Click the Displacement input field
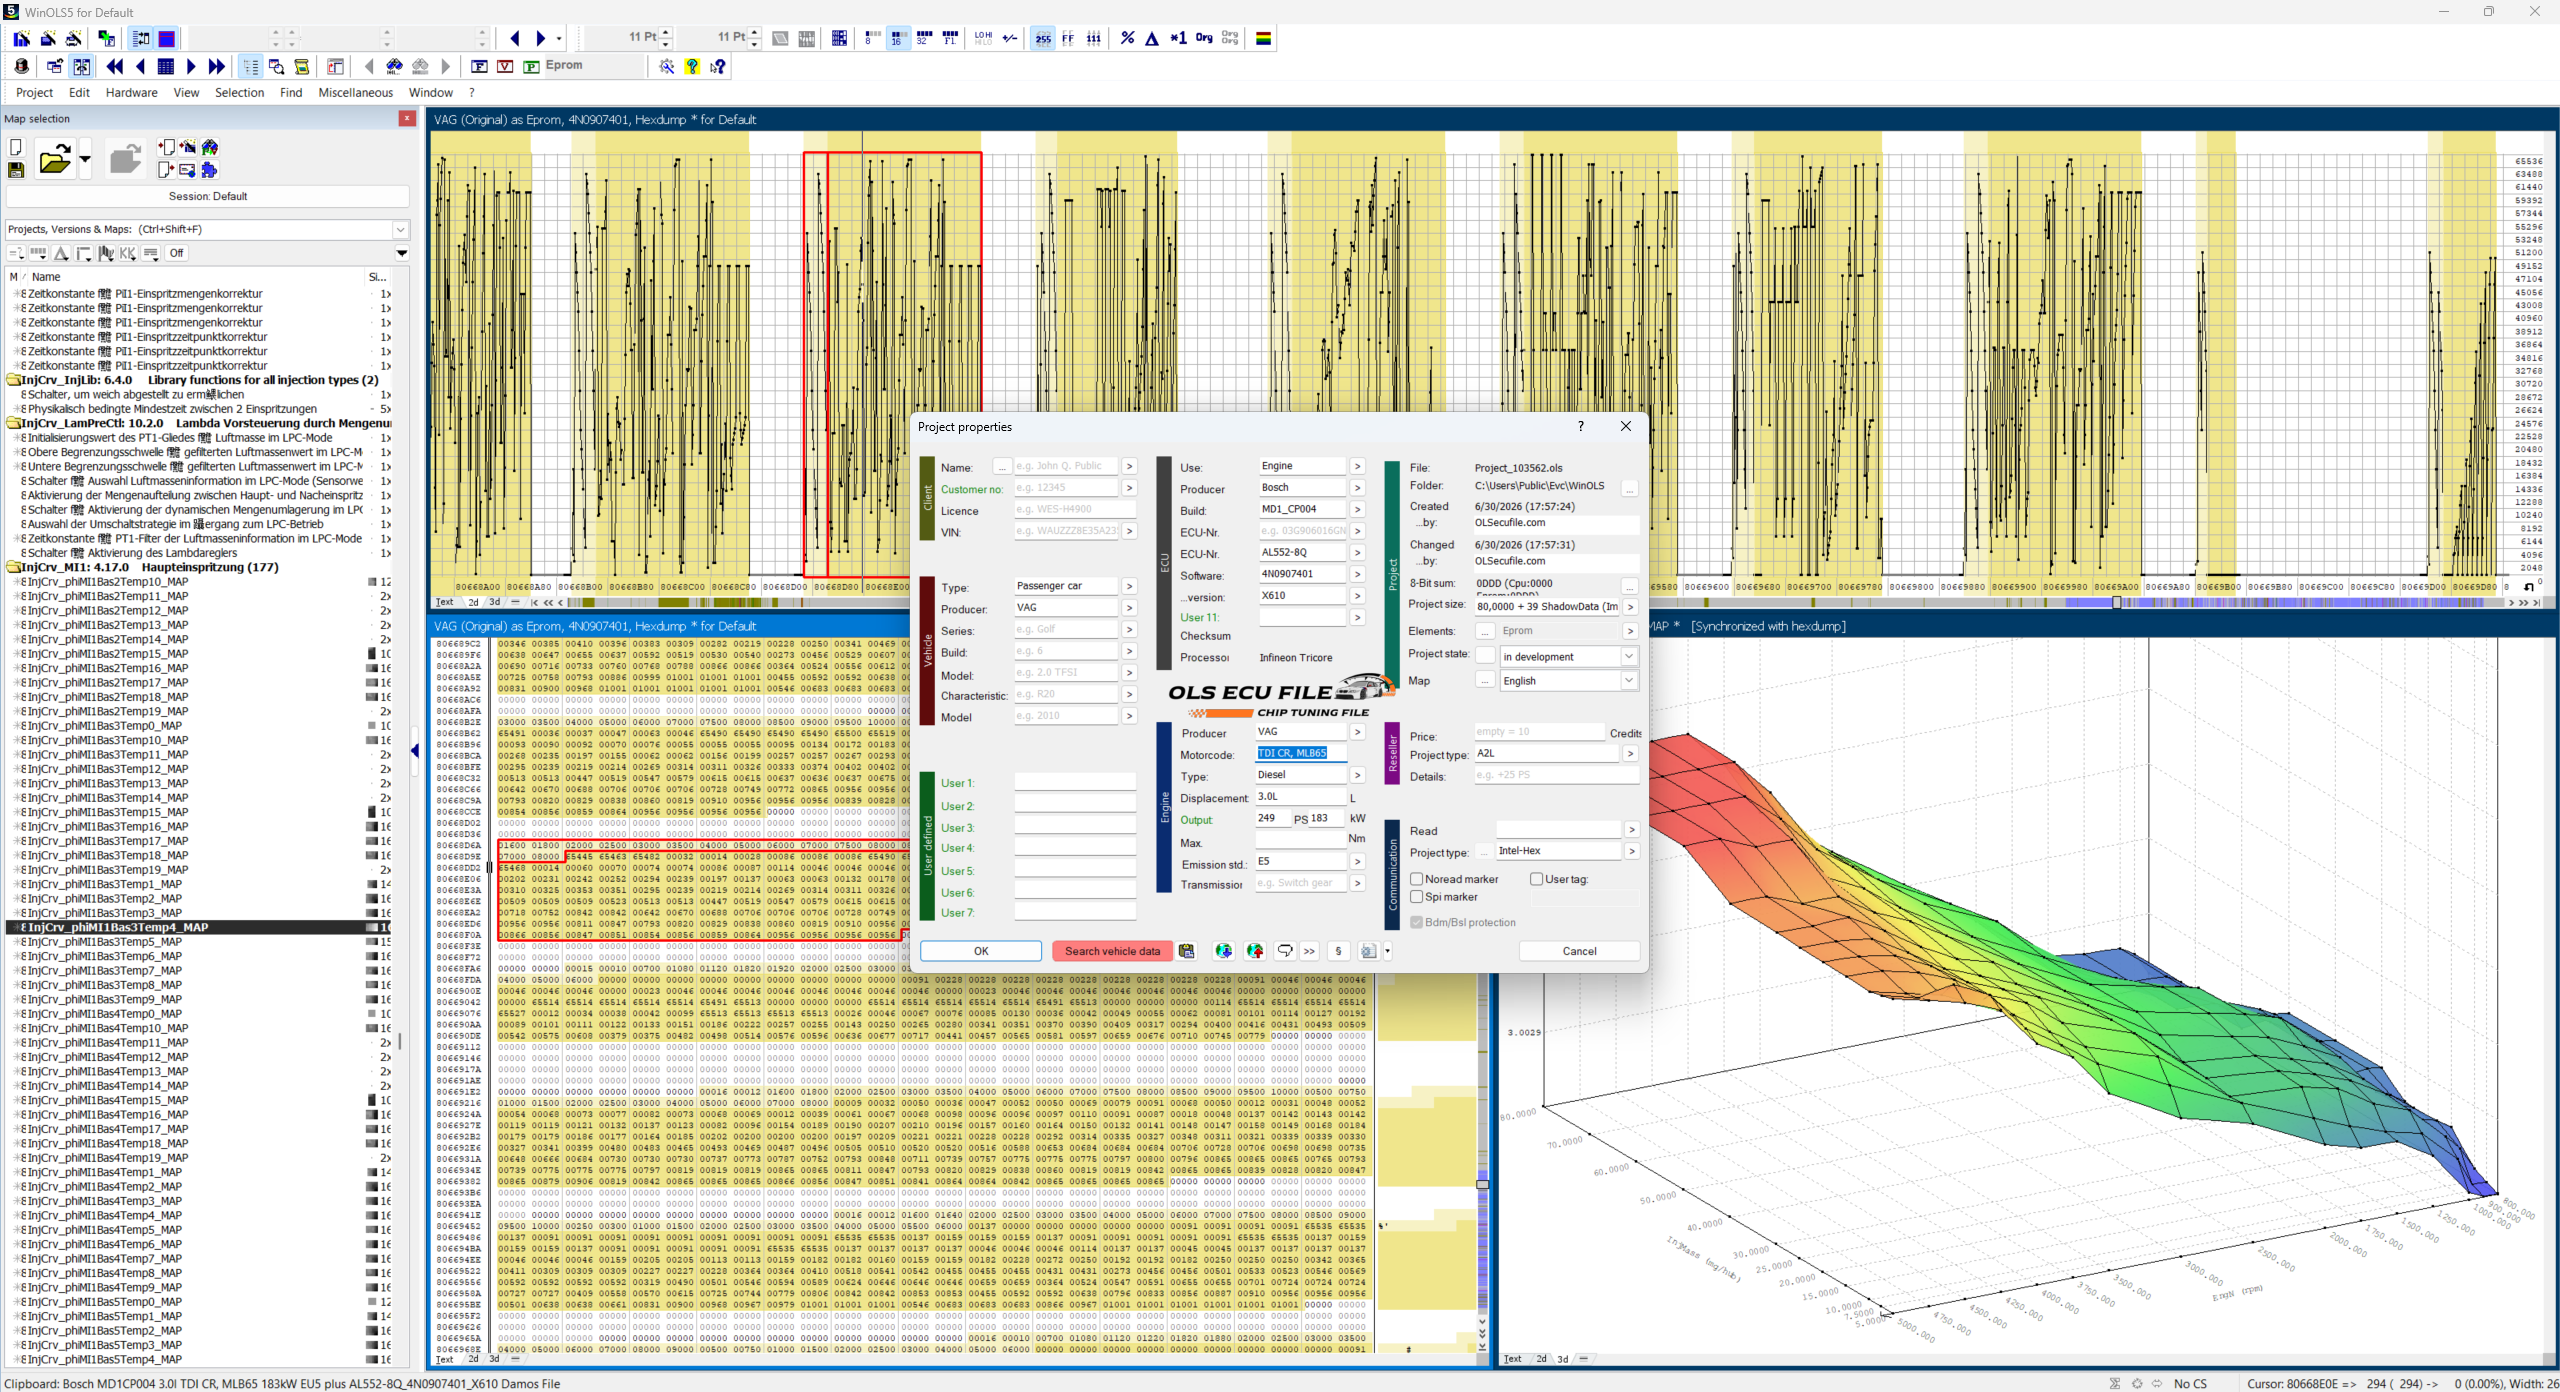The width and height of the screenshot is (2560, 1392). (1301, 796)
